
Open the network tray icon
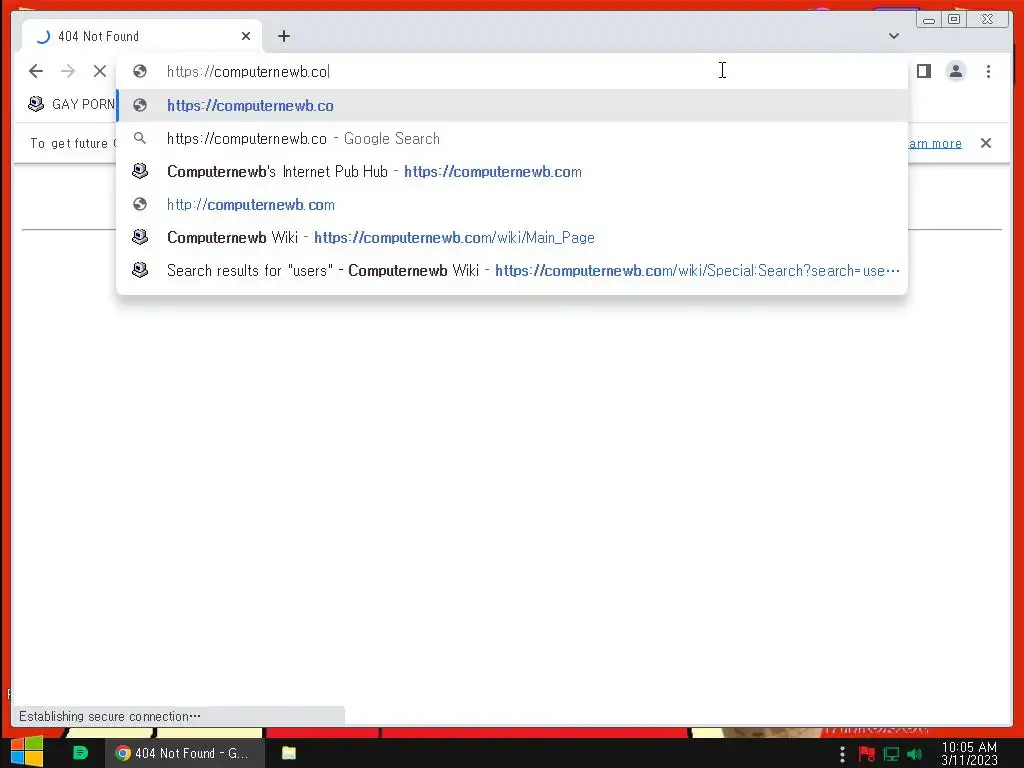891,754
